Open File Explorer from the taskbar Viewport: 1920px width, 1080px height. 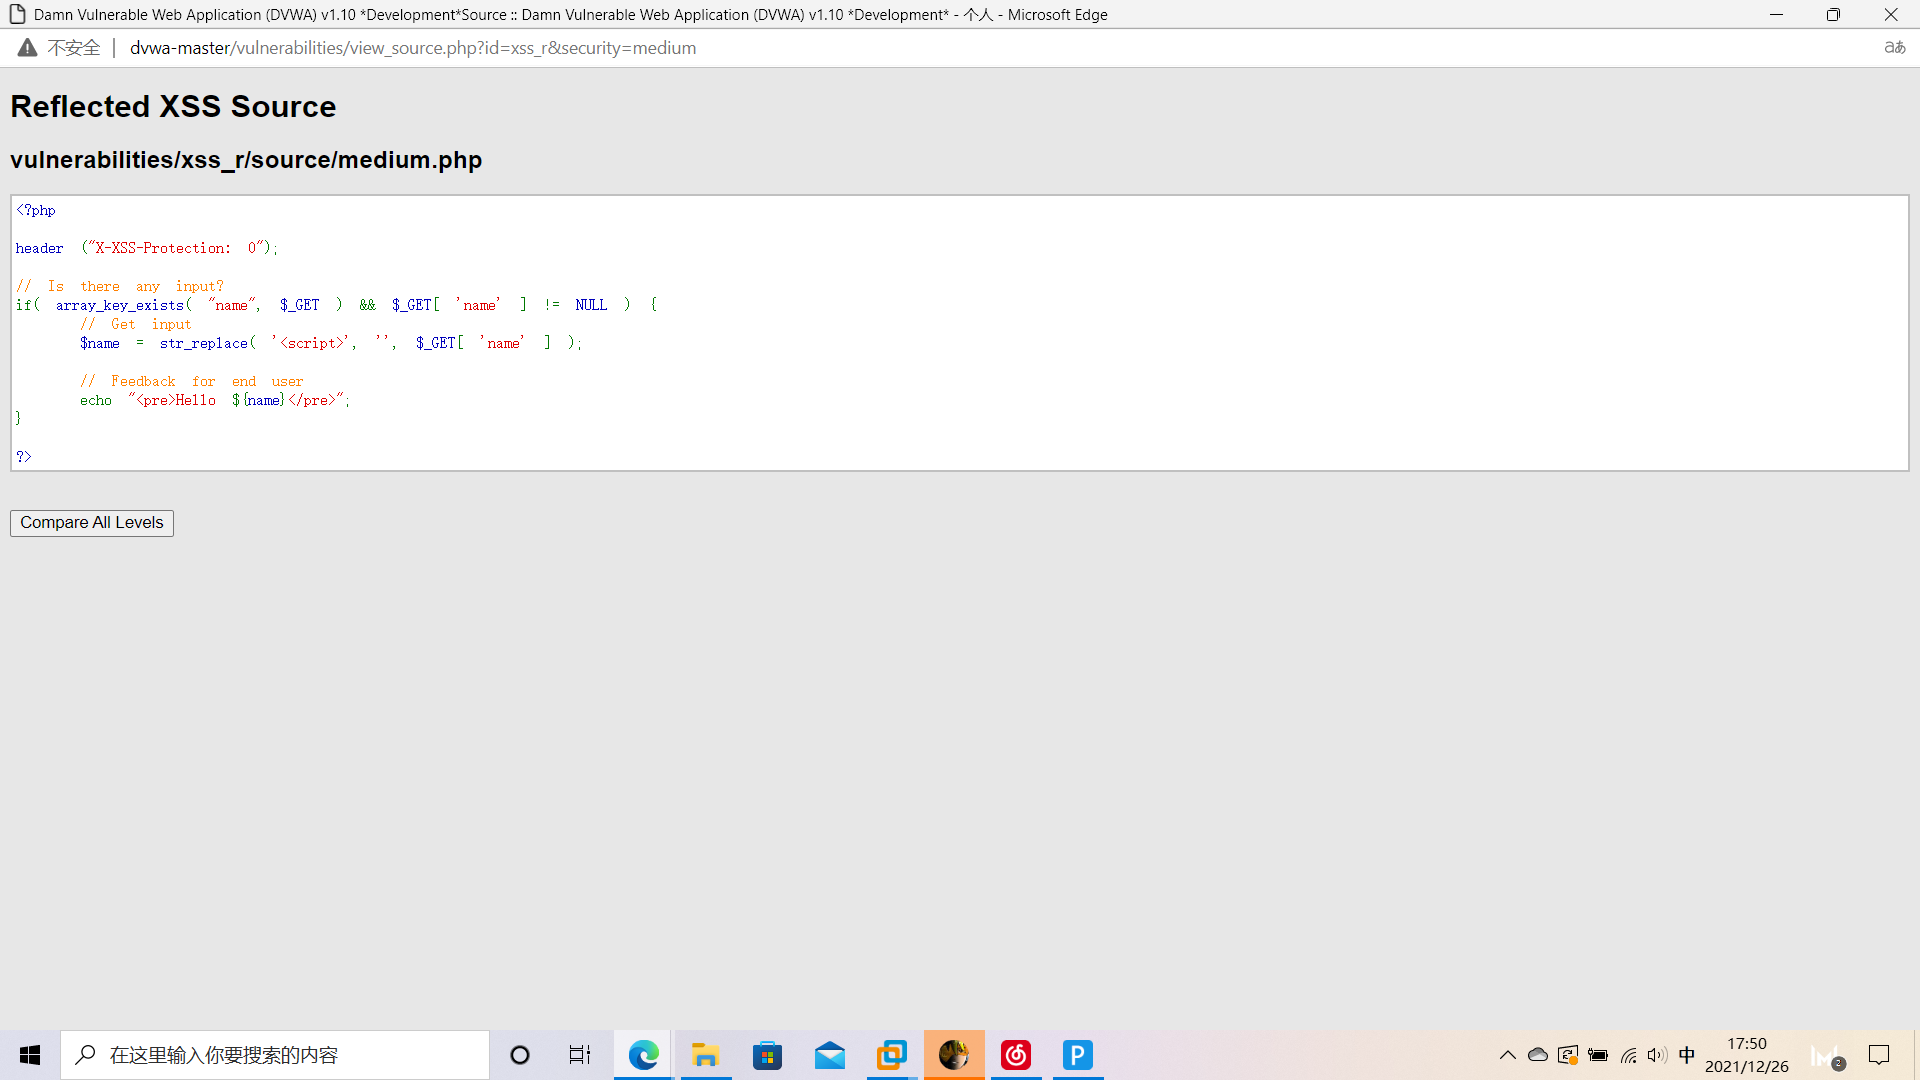tap(705, 1055)
